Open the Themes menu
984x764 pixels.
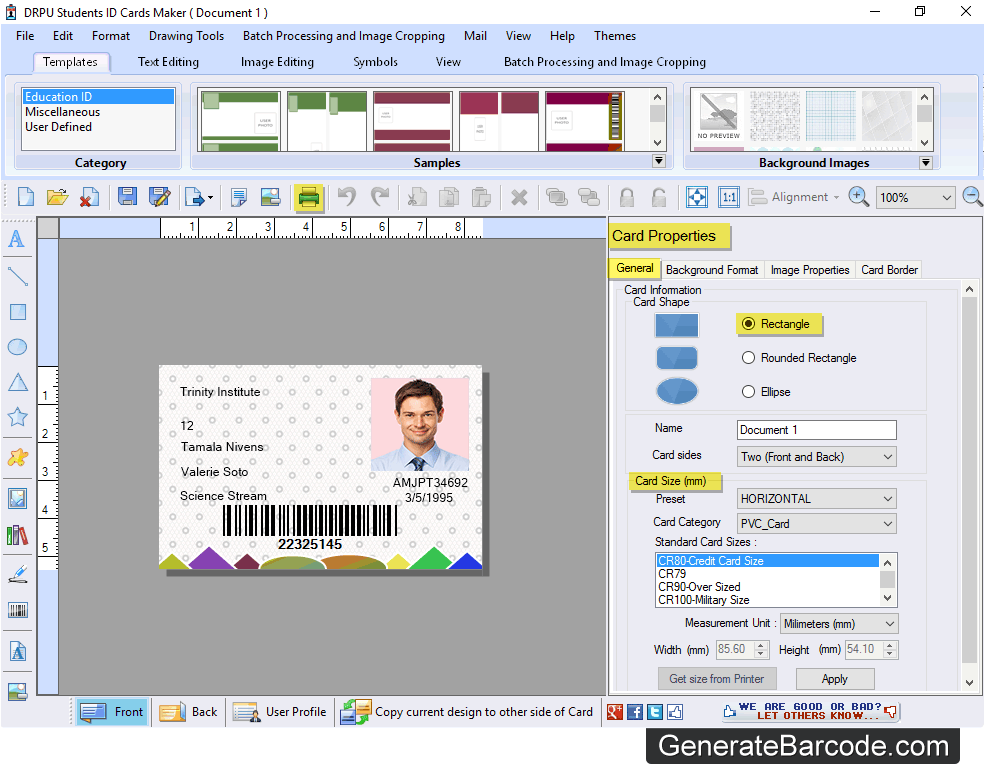[x=615, y=36]
